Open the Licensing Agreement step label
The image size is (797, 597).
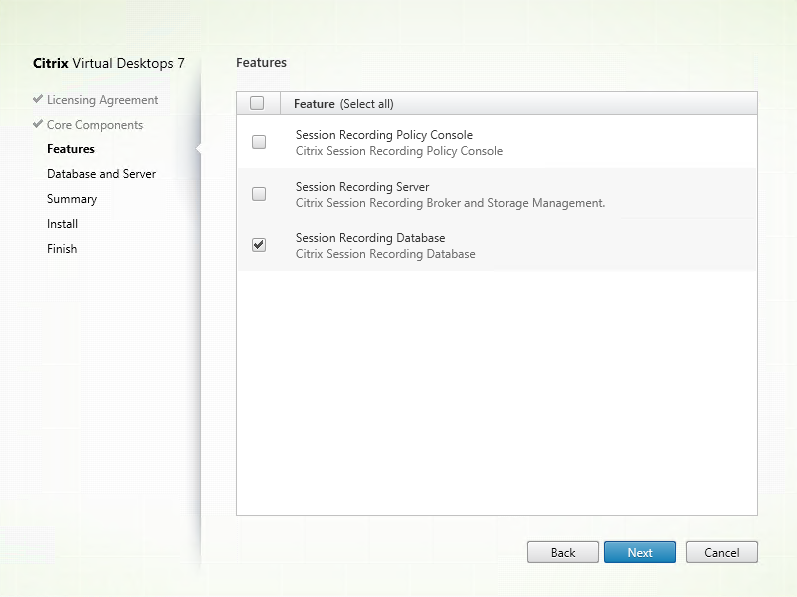click(x=102, y=100)
